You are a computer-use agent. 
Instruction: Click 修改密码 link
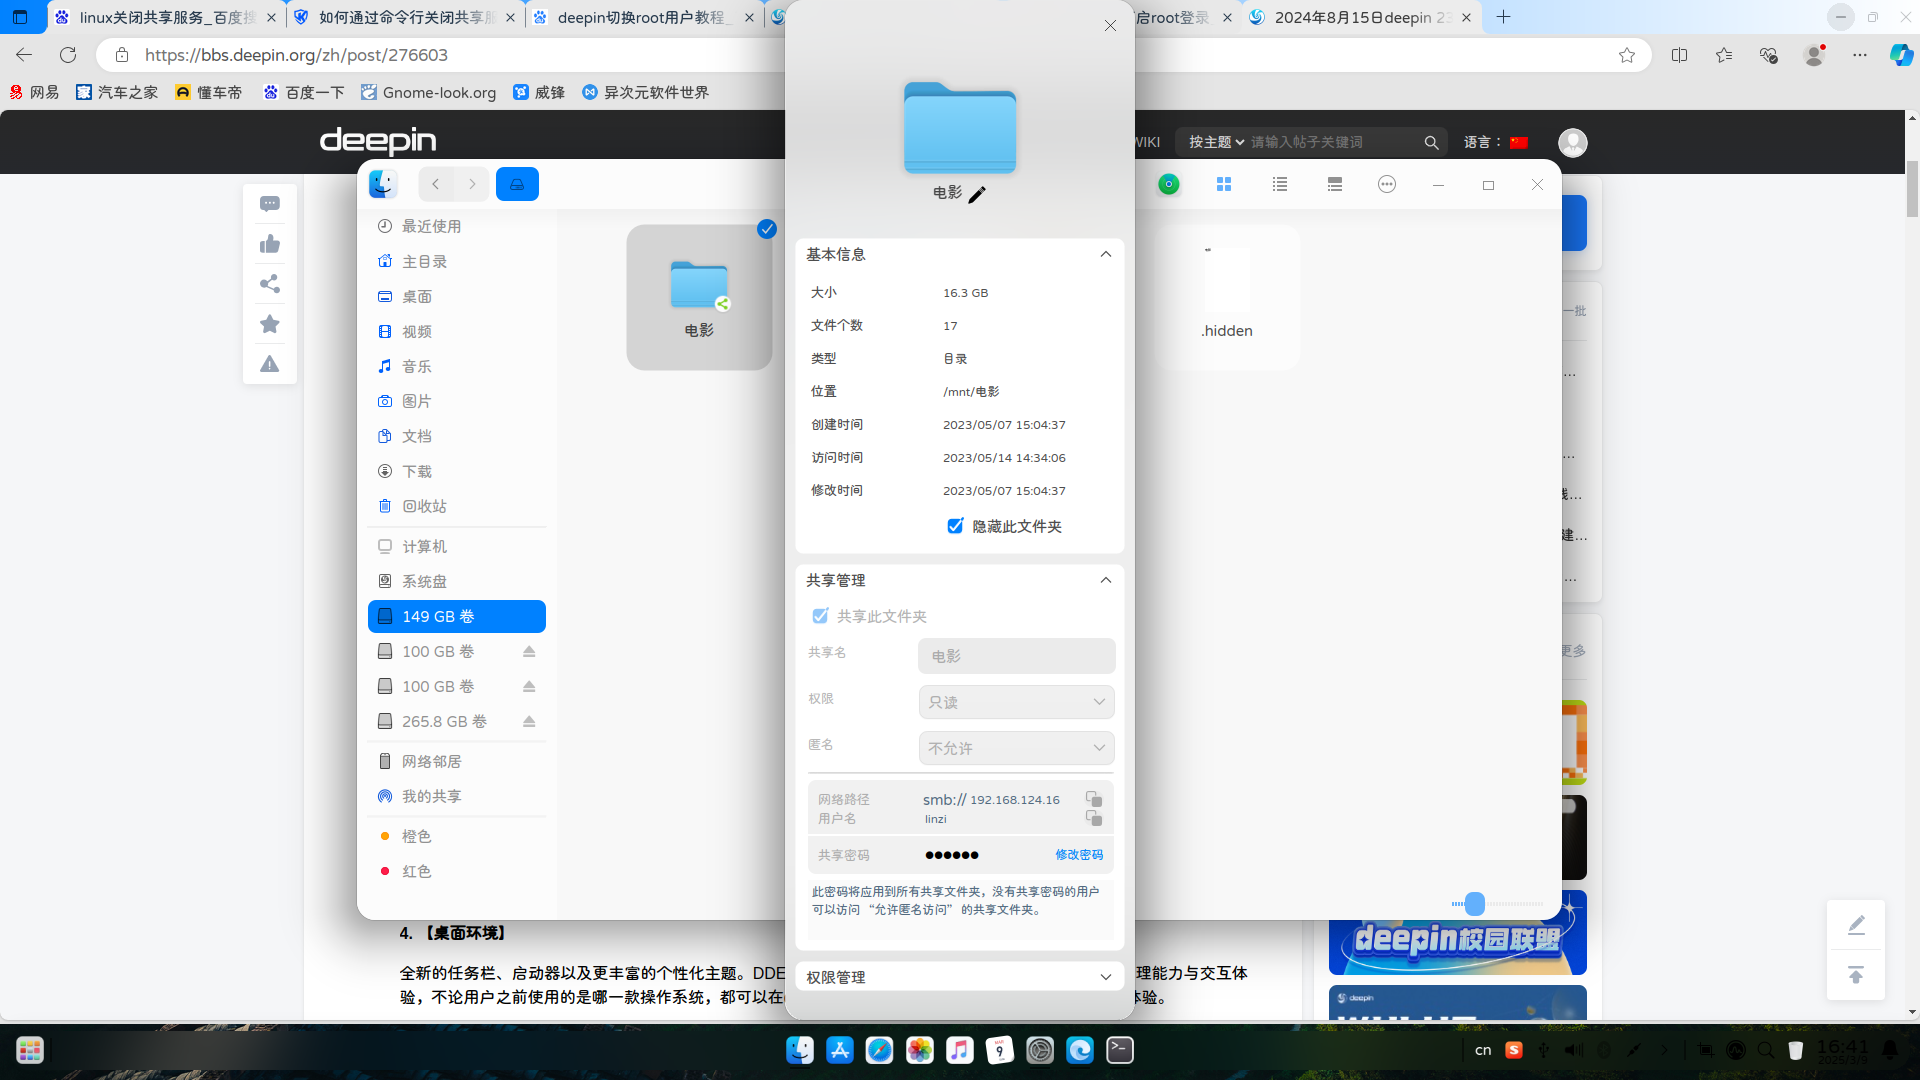[x=1079, y=855]
